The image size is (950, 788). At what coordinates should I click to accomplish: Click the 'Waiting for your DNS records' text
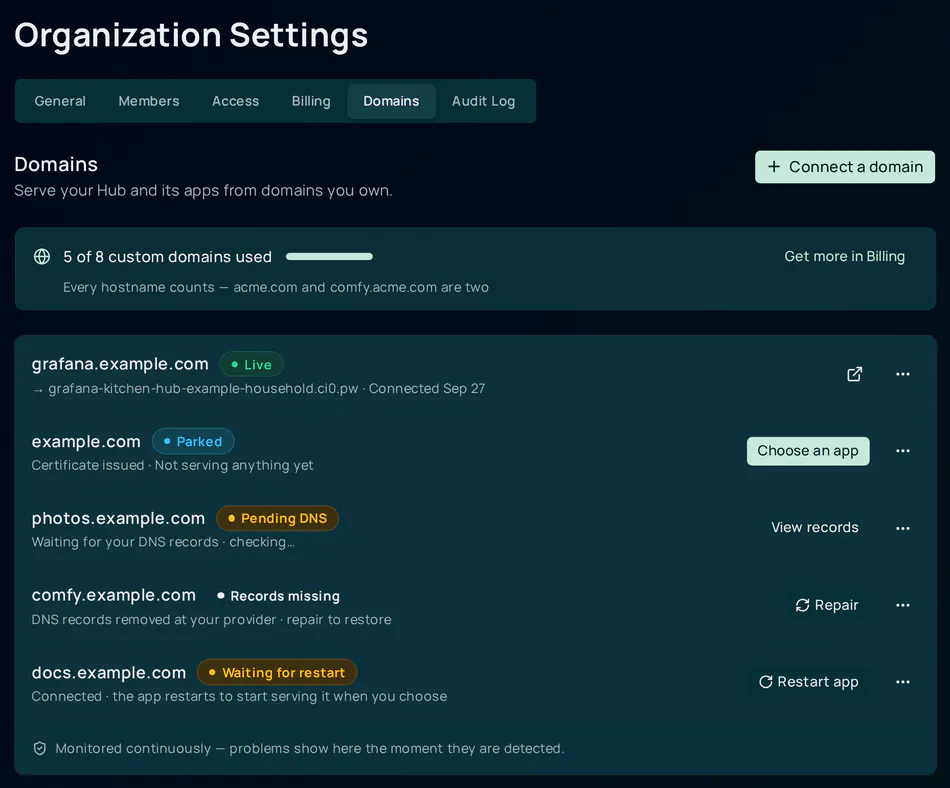125,542
